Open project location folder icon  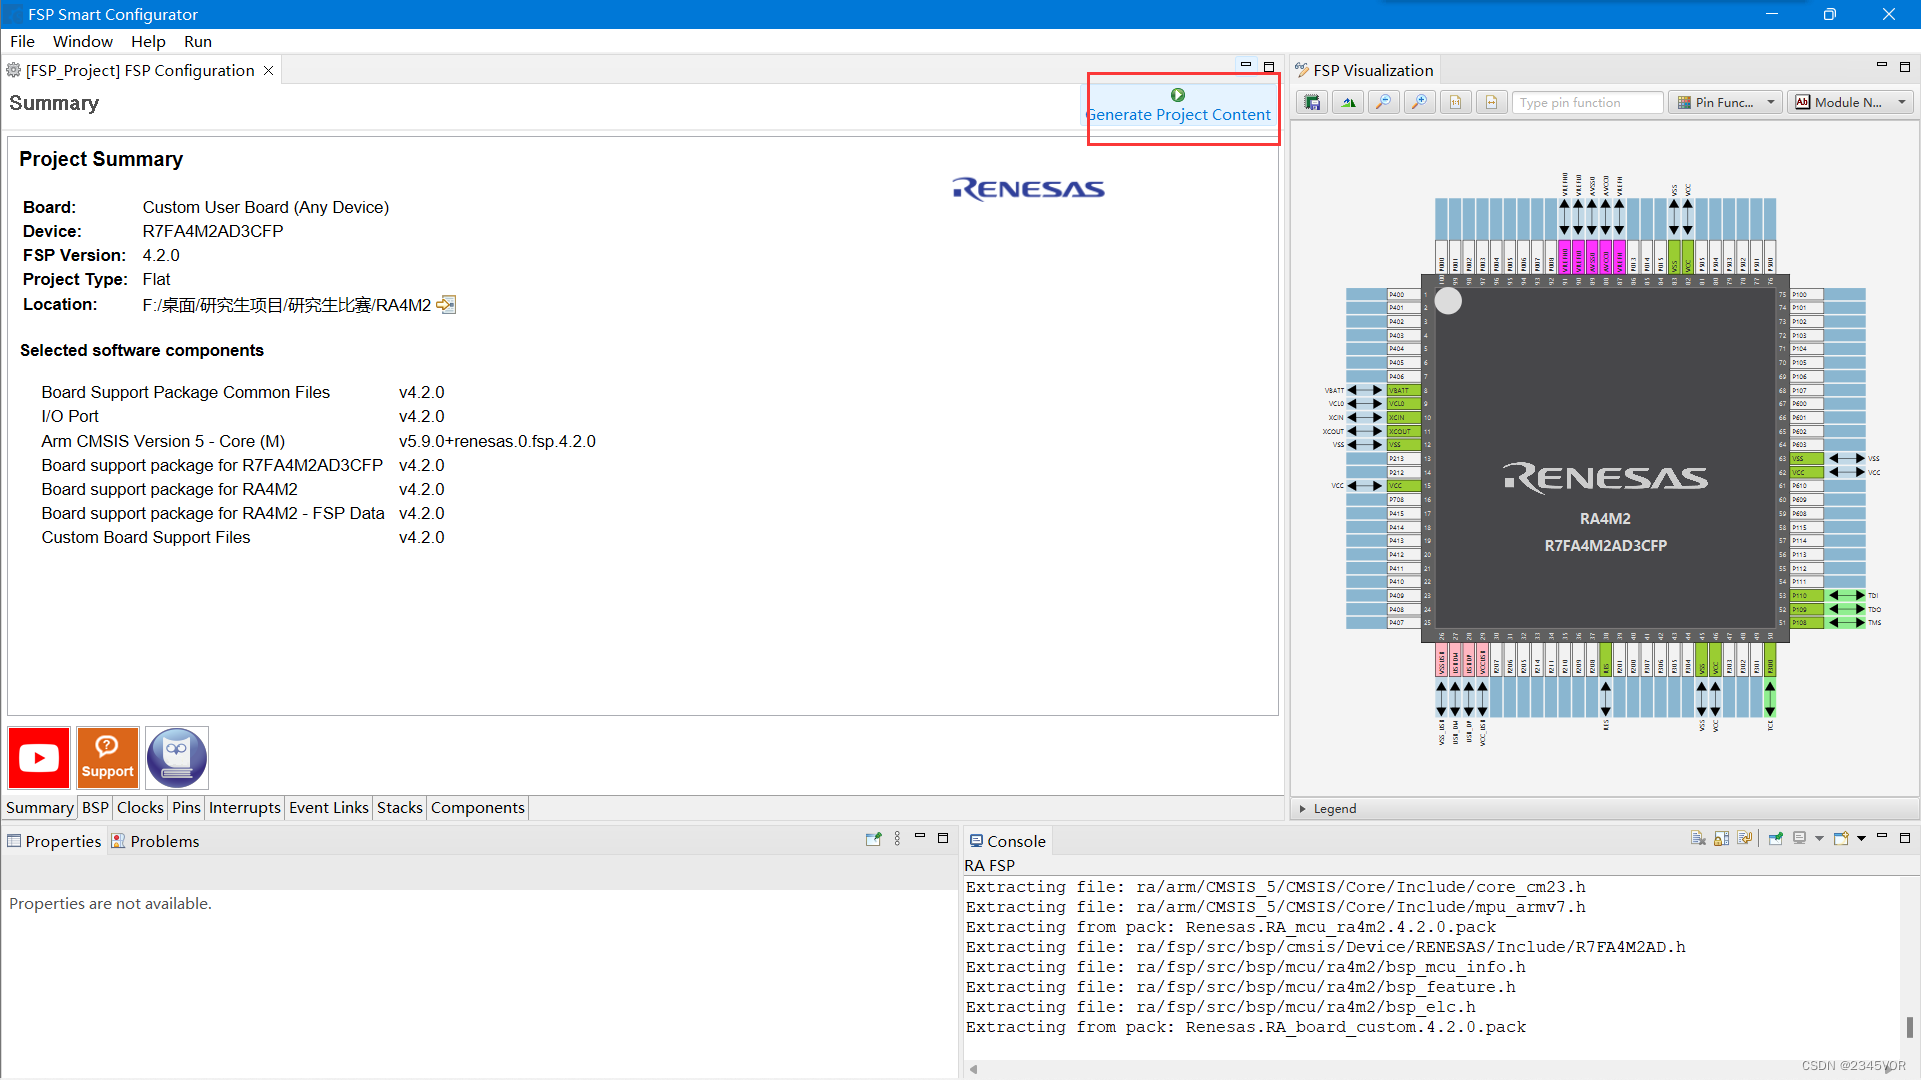446,305
